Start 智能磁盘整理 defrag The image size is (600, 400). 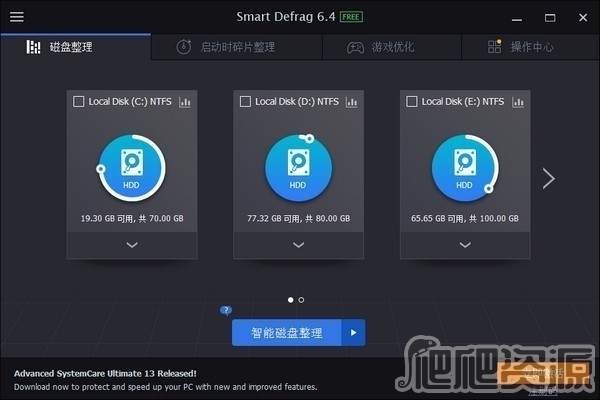click(x=287, y=333)
